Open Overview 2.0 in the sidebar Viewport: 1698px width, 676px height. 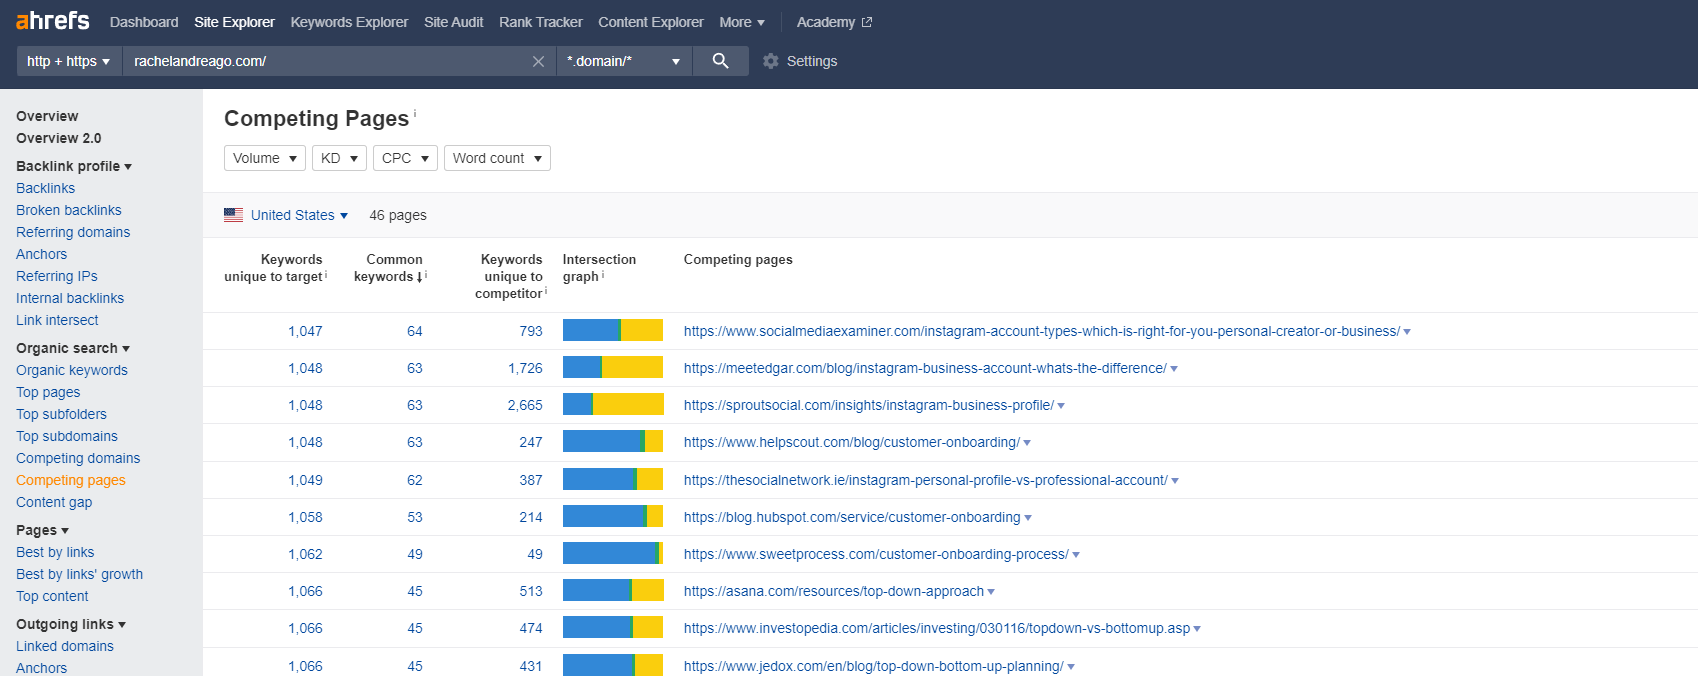pos(59,138)
